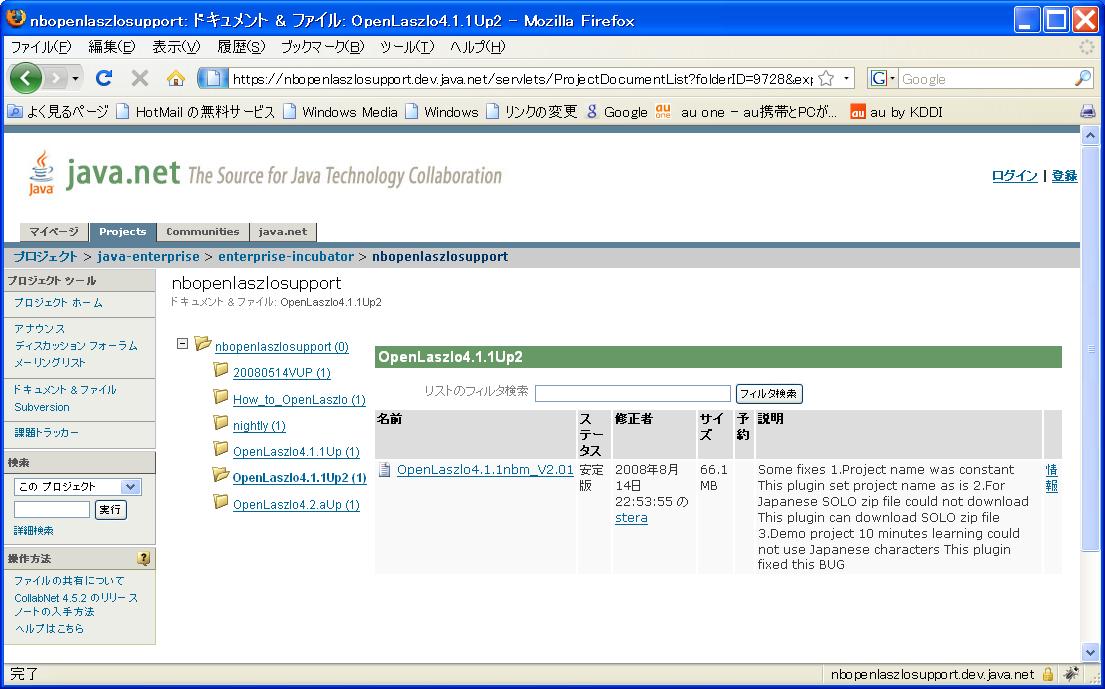
Task: Open the Google bookmark
Action: click(x=616, y=112)
